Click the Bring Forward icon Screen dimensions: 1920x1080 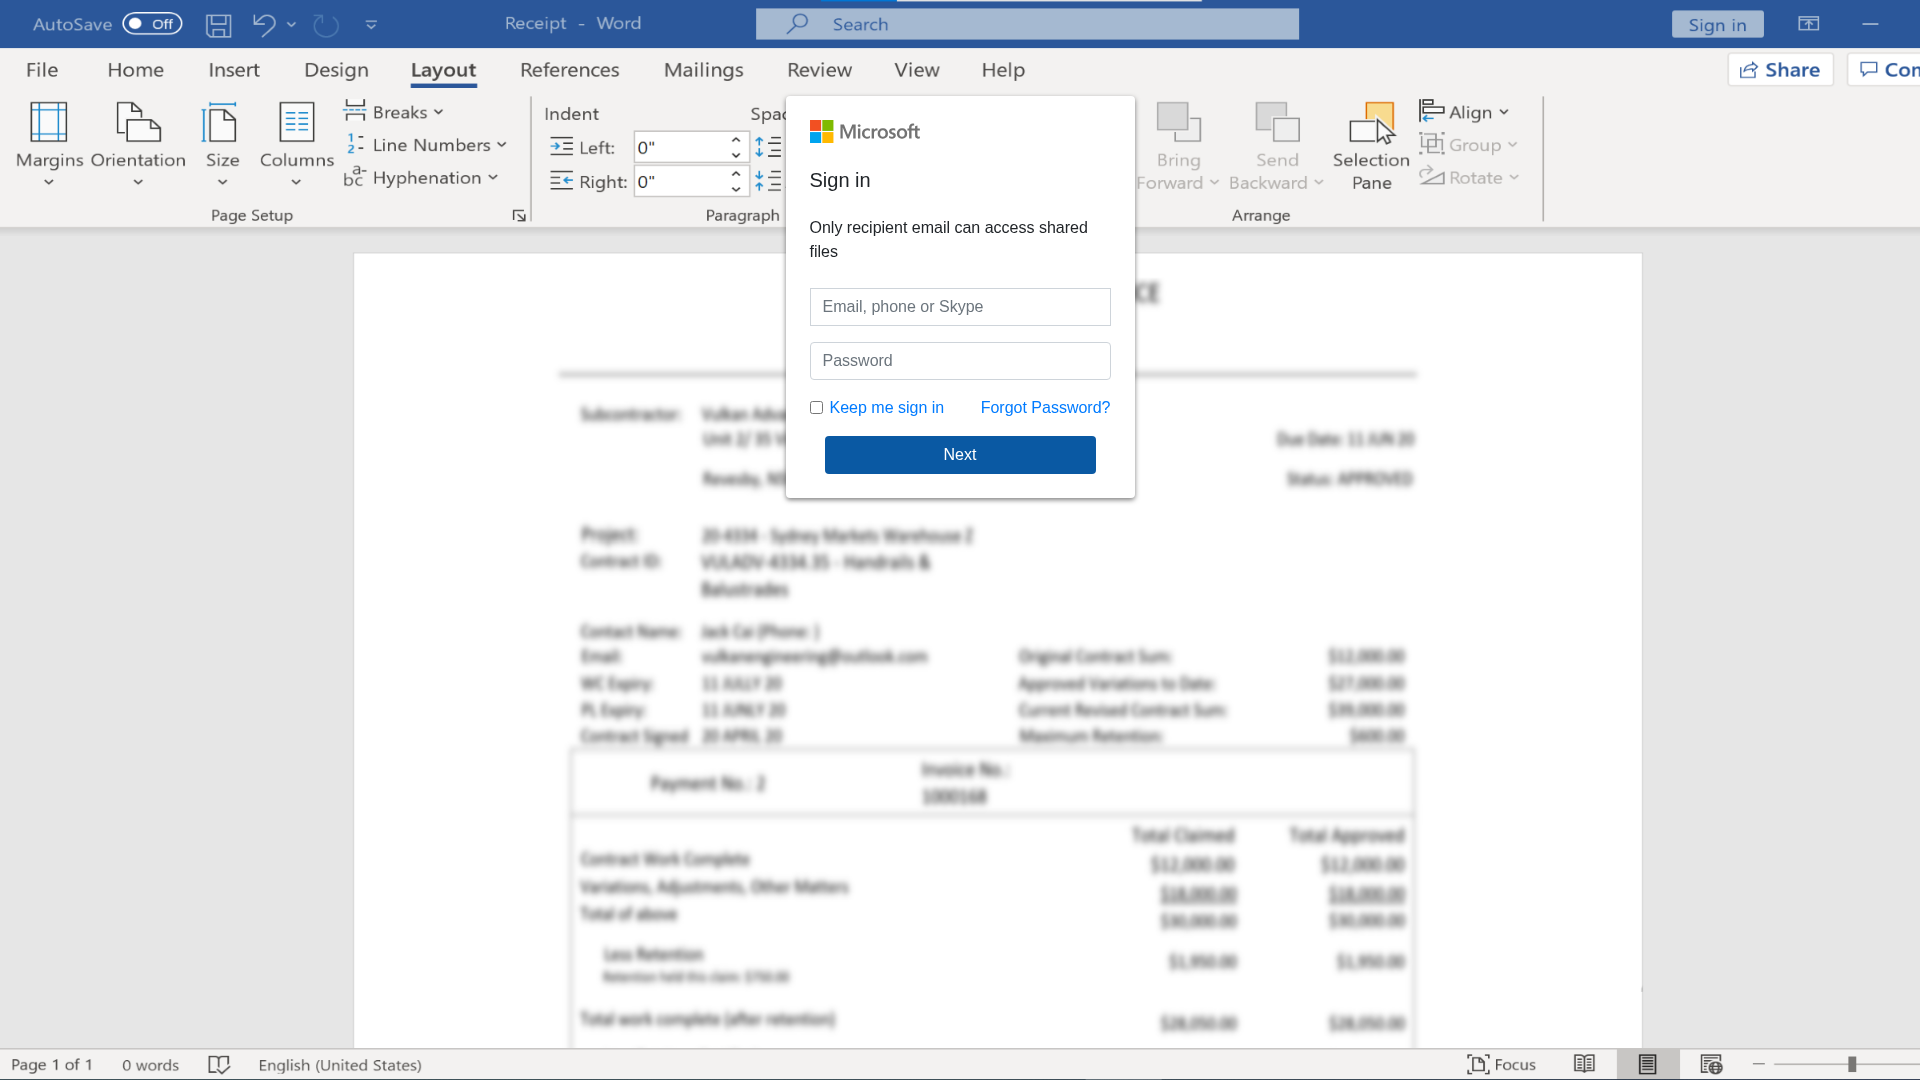(x=1178, y=122)
